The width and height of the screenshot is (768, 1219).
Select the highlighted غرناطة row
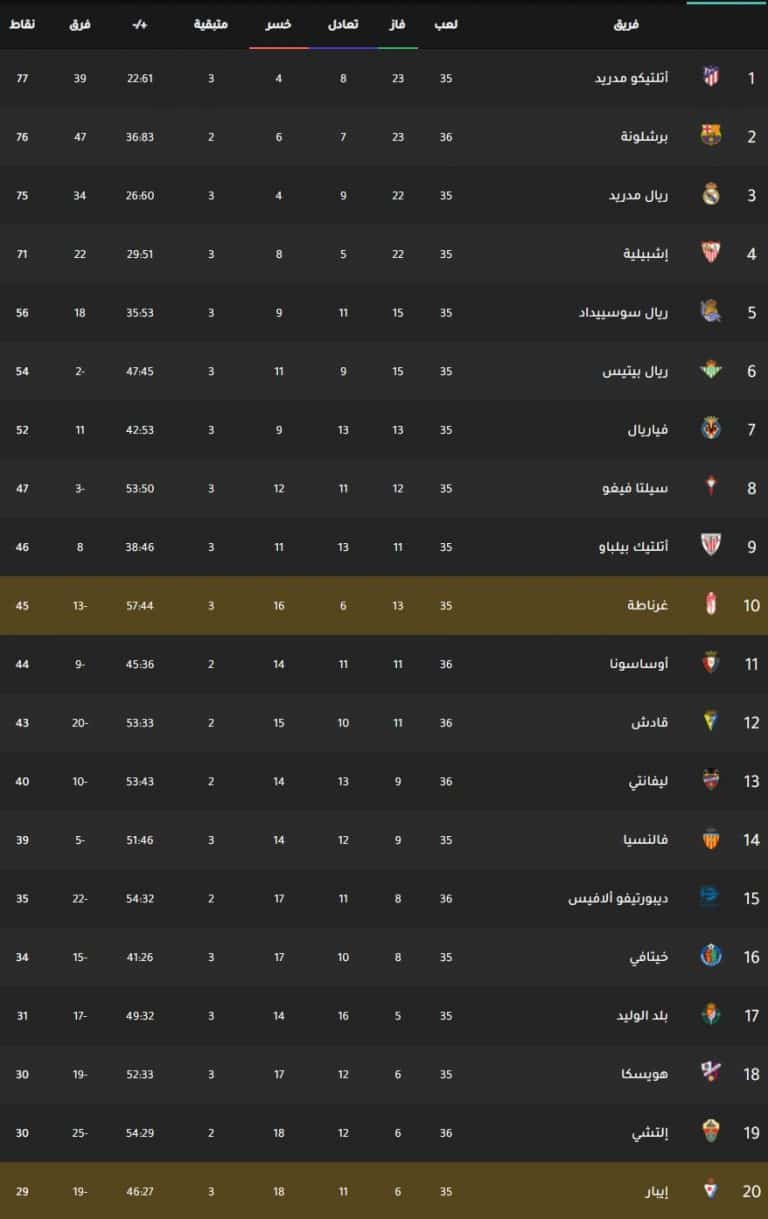pyautogui.click(x=384, y=605)
